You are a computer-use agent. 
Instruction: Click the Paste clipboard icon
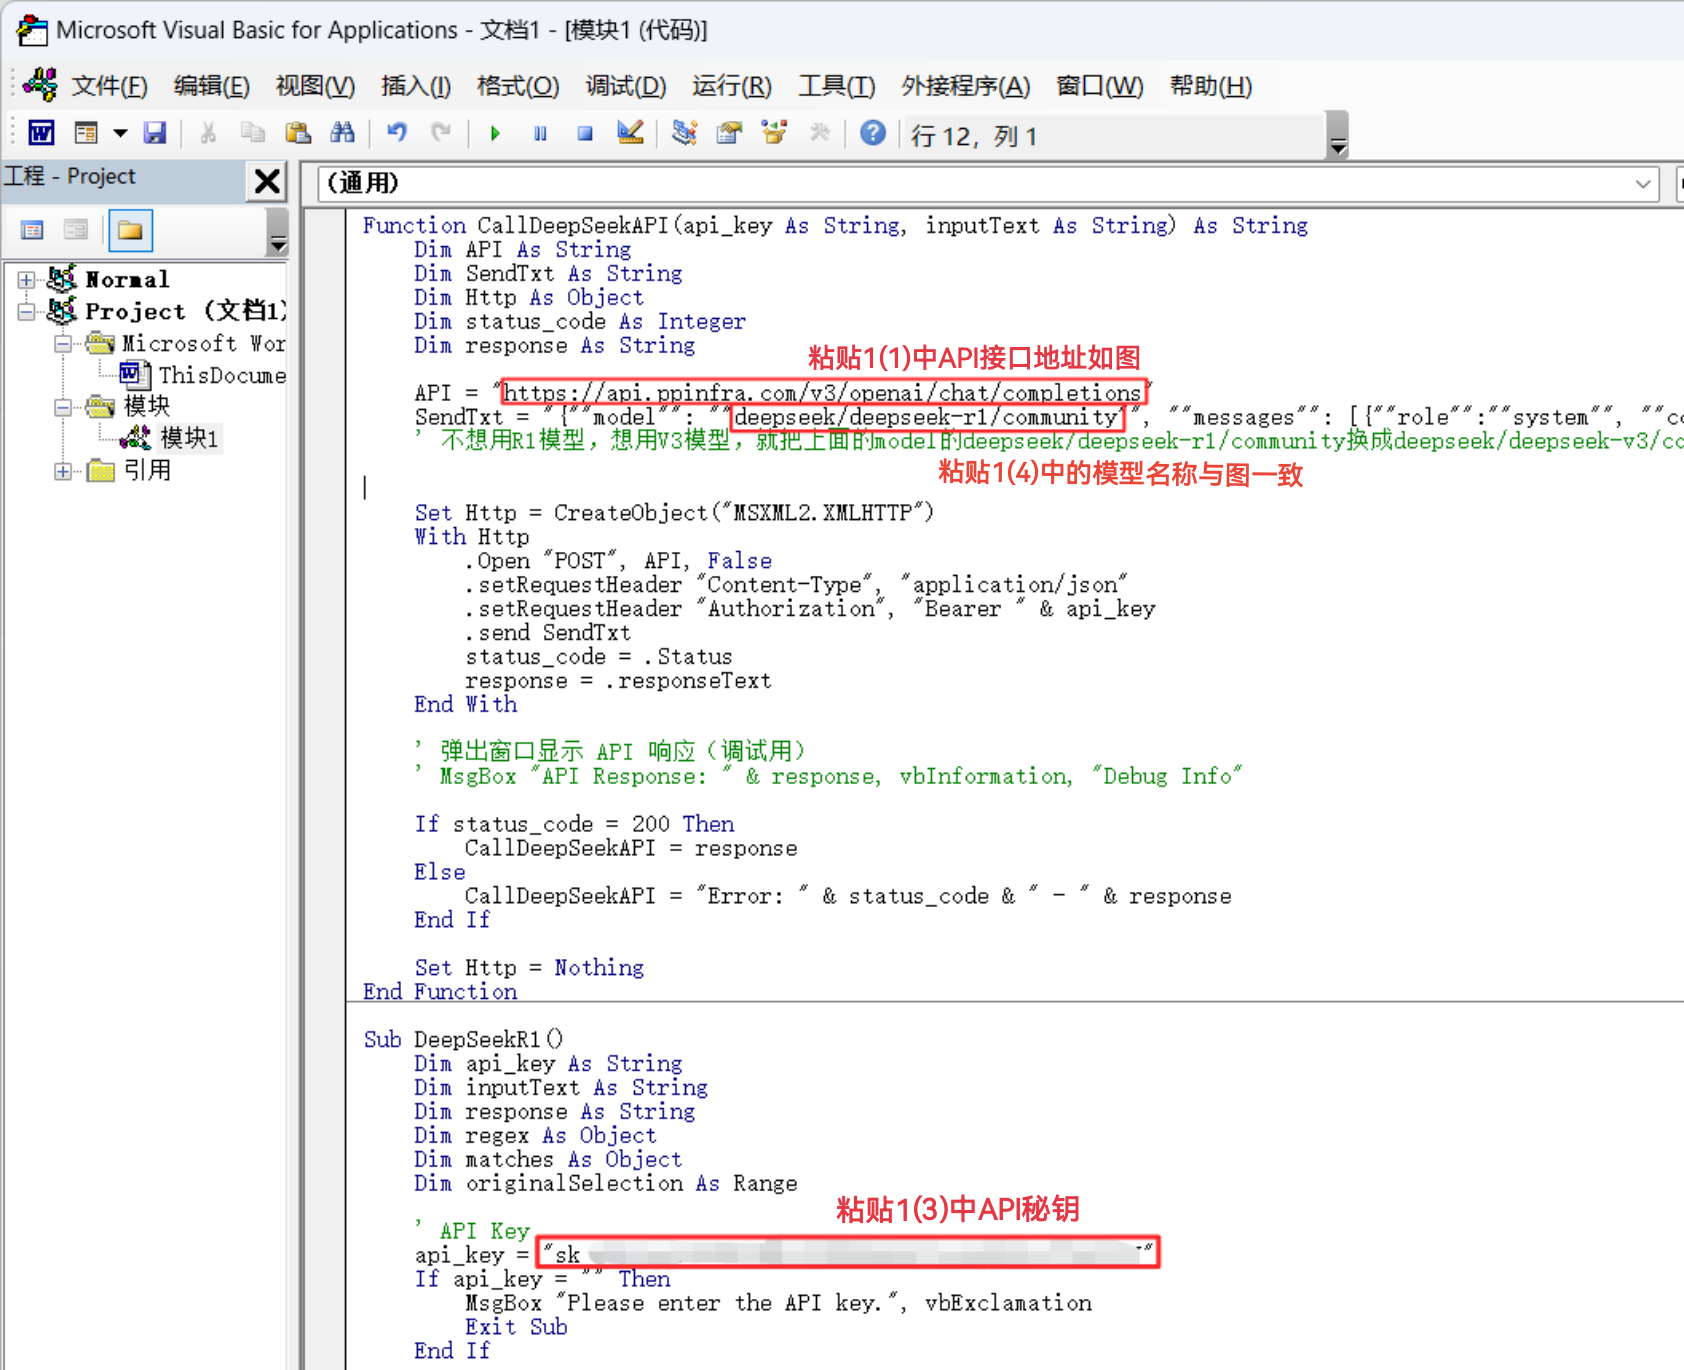(x=298, y=133)
